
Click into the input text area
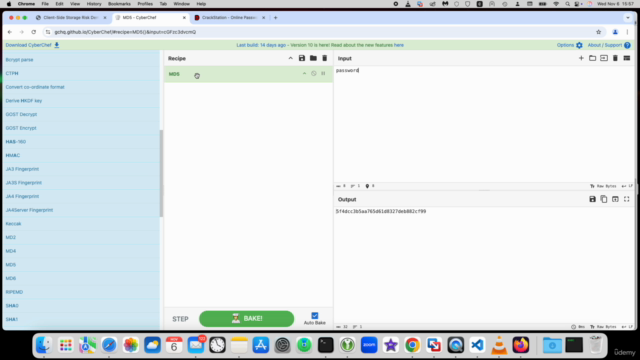484,124
